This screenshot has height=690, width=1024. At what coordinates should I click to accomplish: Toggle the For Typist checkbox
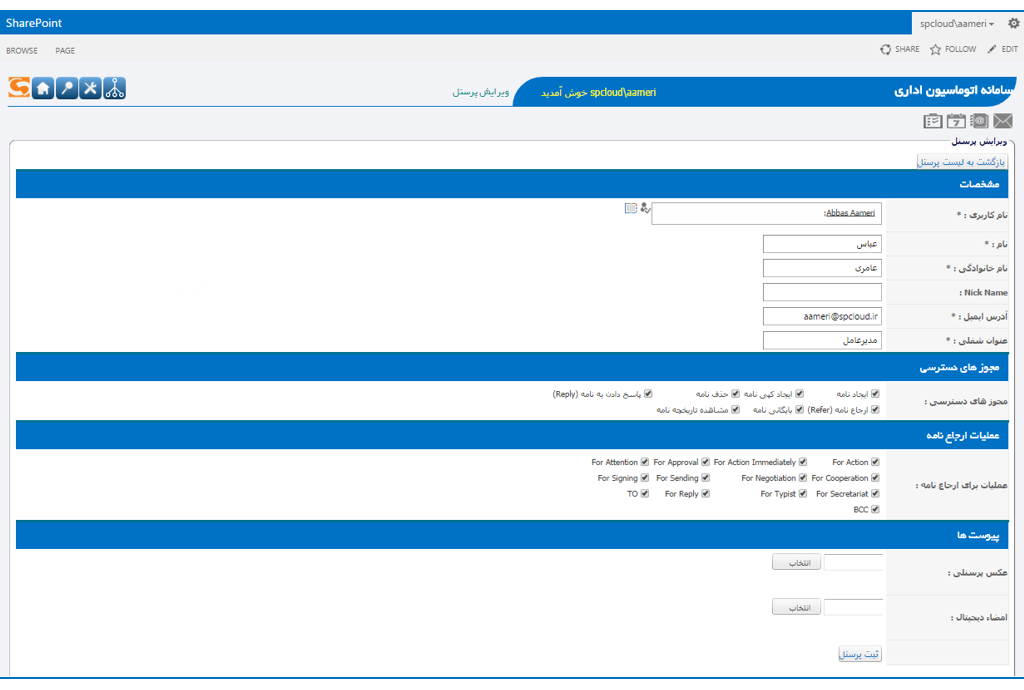pos(802,494)
